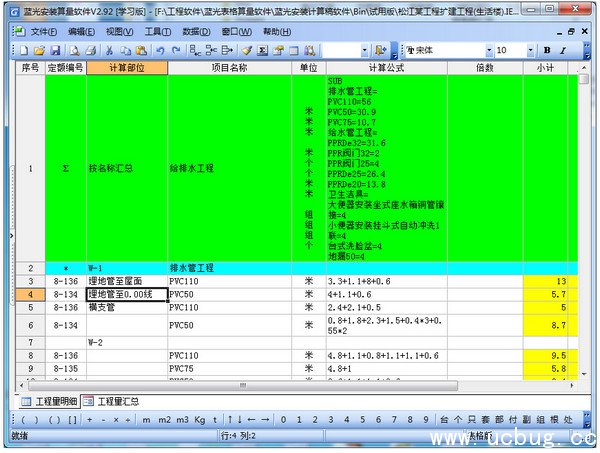Open file using folder toolbar icon
Image resolution: width=600 pixels, height=453 pixels.
point(39,51)
